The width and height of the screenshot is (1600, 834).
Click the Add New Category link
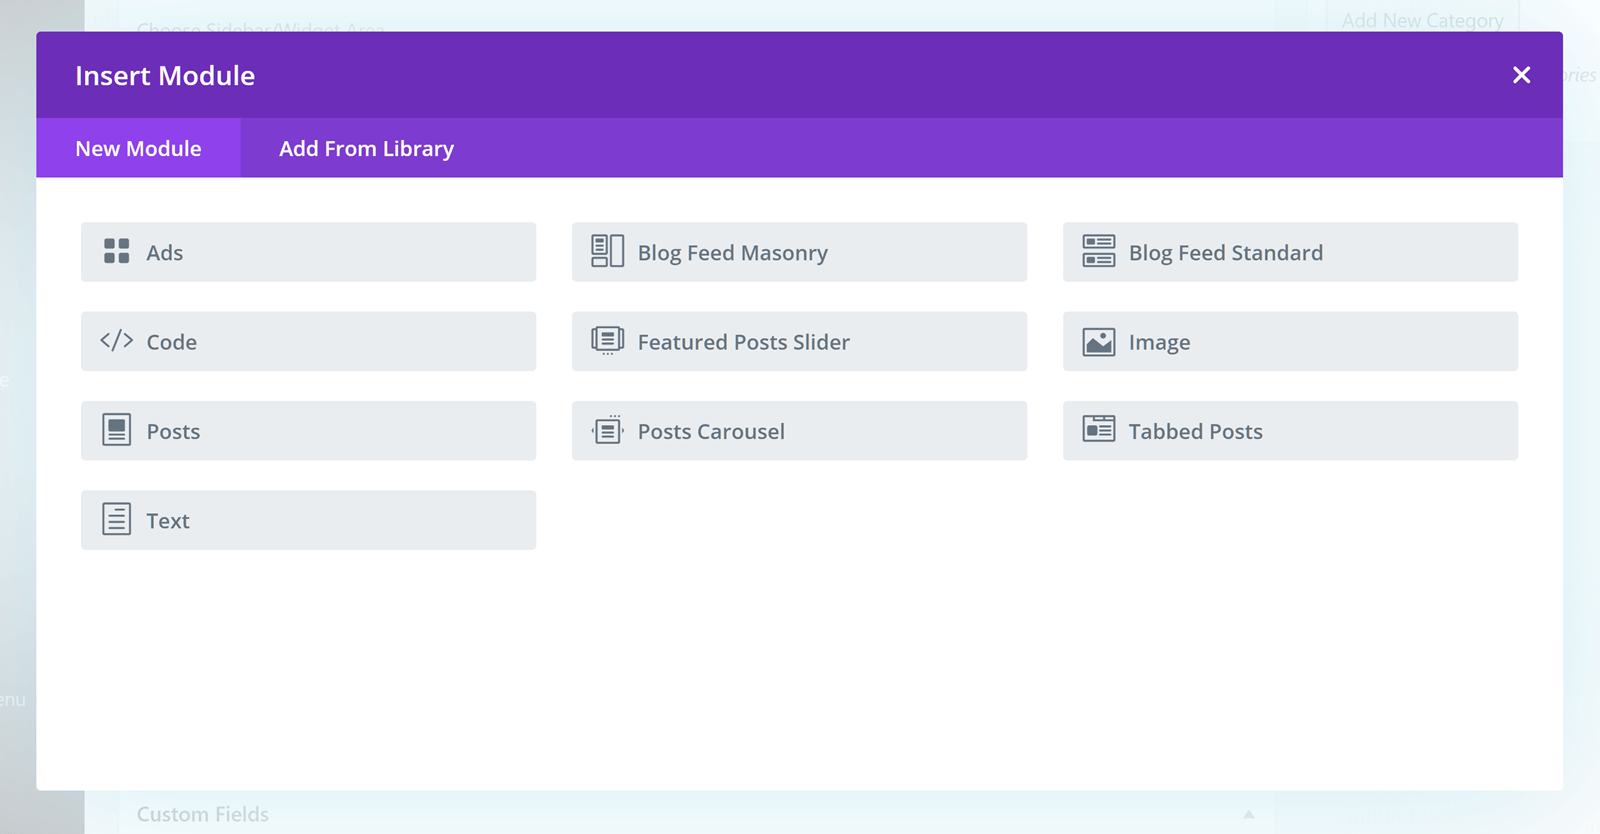point(1422,20)
